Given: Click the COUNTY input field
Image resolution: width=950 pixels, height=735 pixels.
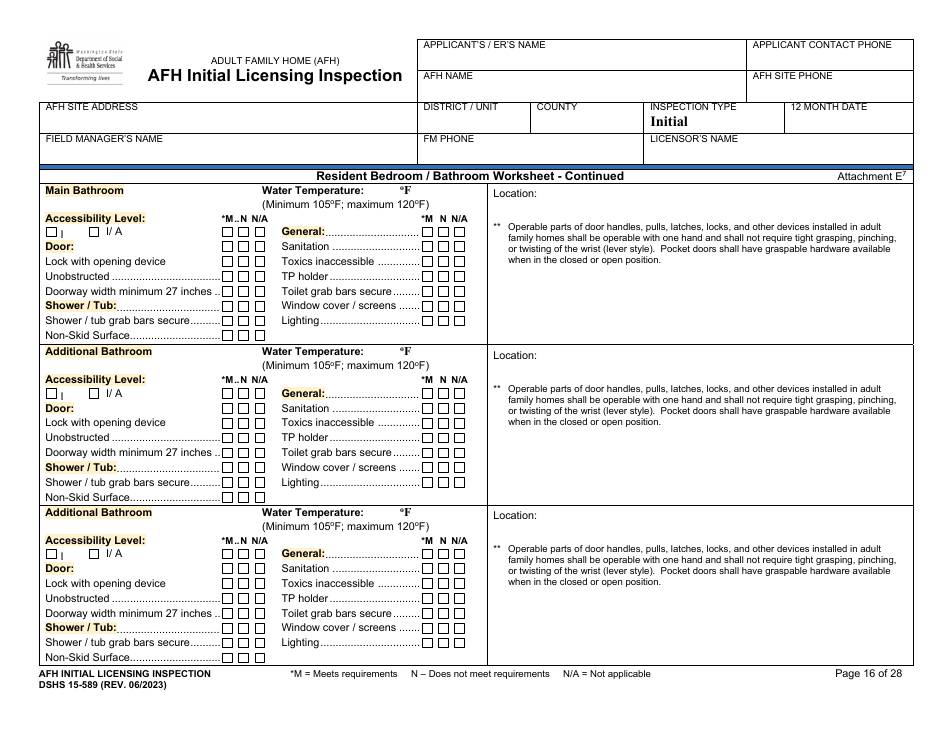Looking at the screenshot, I should coord(585,120).
